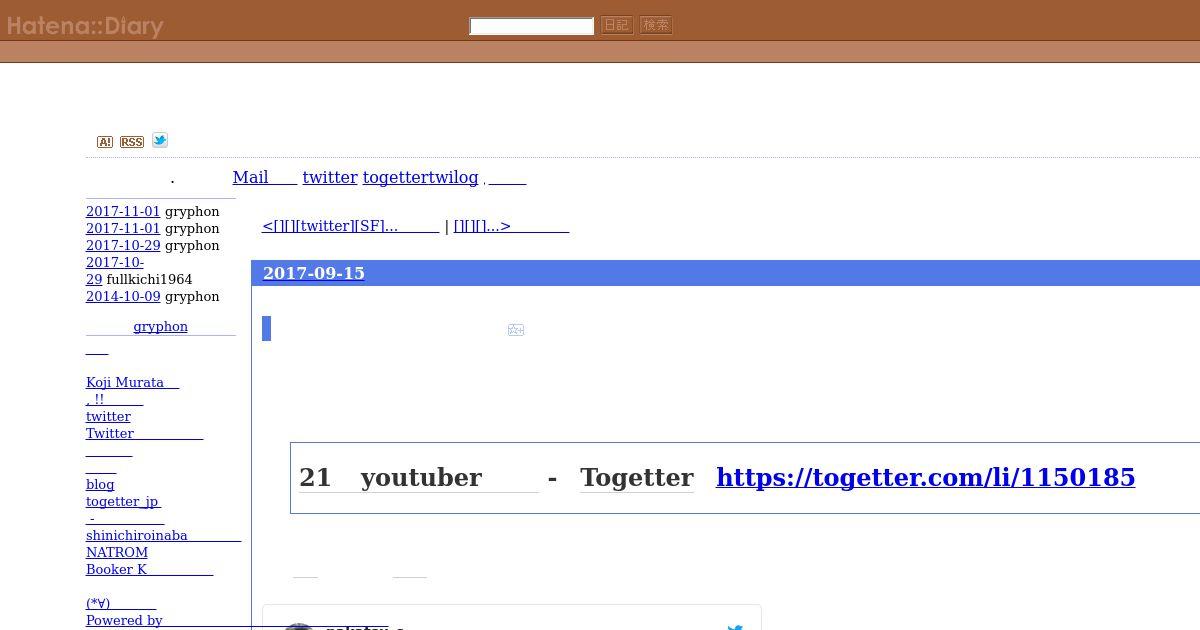
Task: Go to previous entry '<[][][twitter][SF]...'
Action: click(x=350, y=226)
